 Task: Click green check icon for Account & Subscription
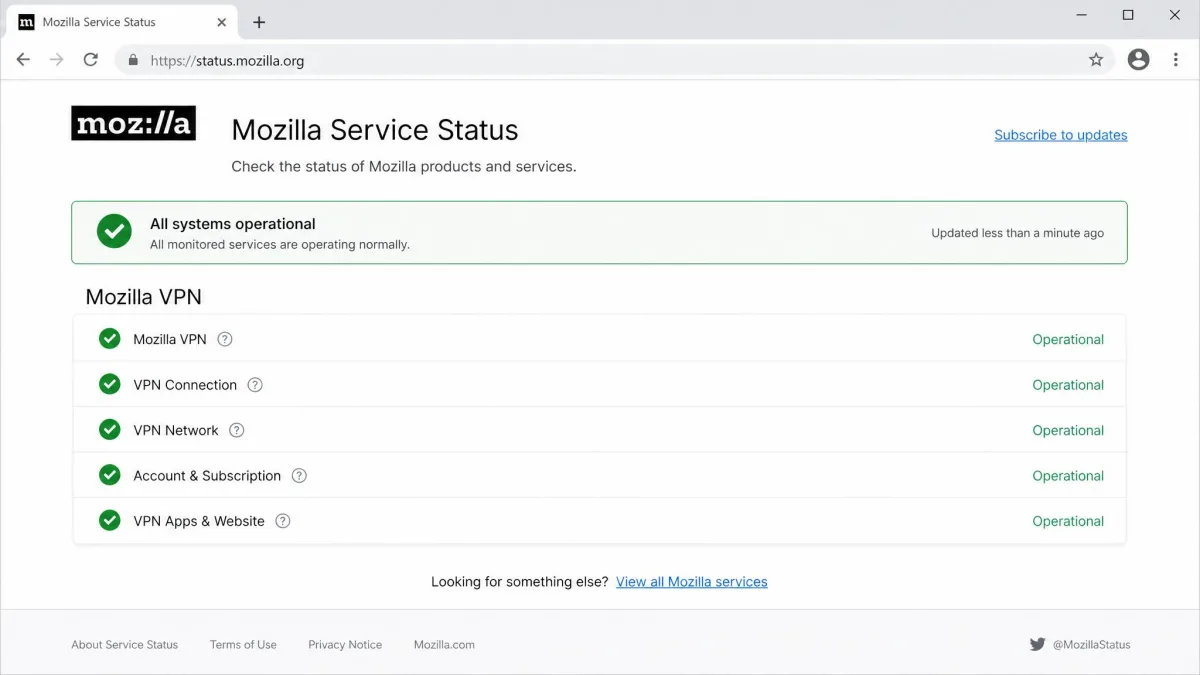110,475
